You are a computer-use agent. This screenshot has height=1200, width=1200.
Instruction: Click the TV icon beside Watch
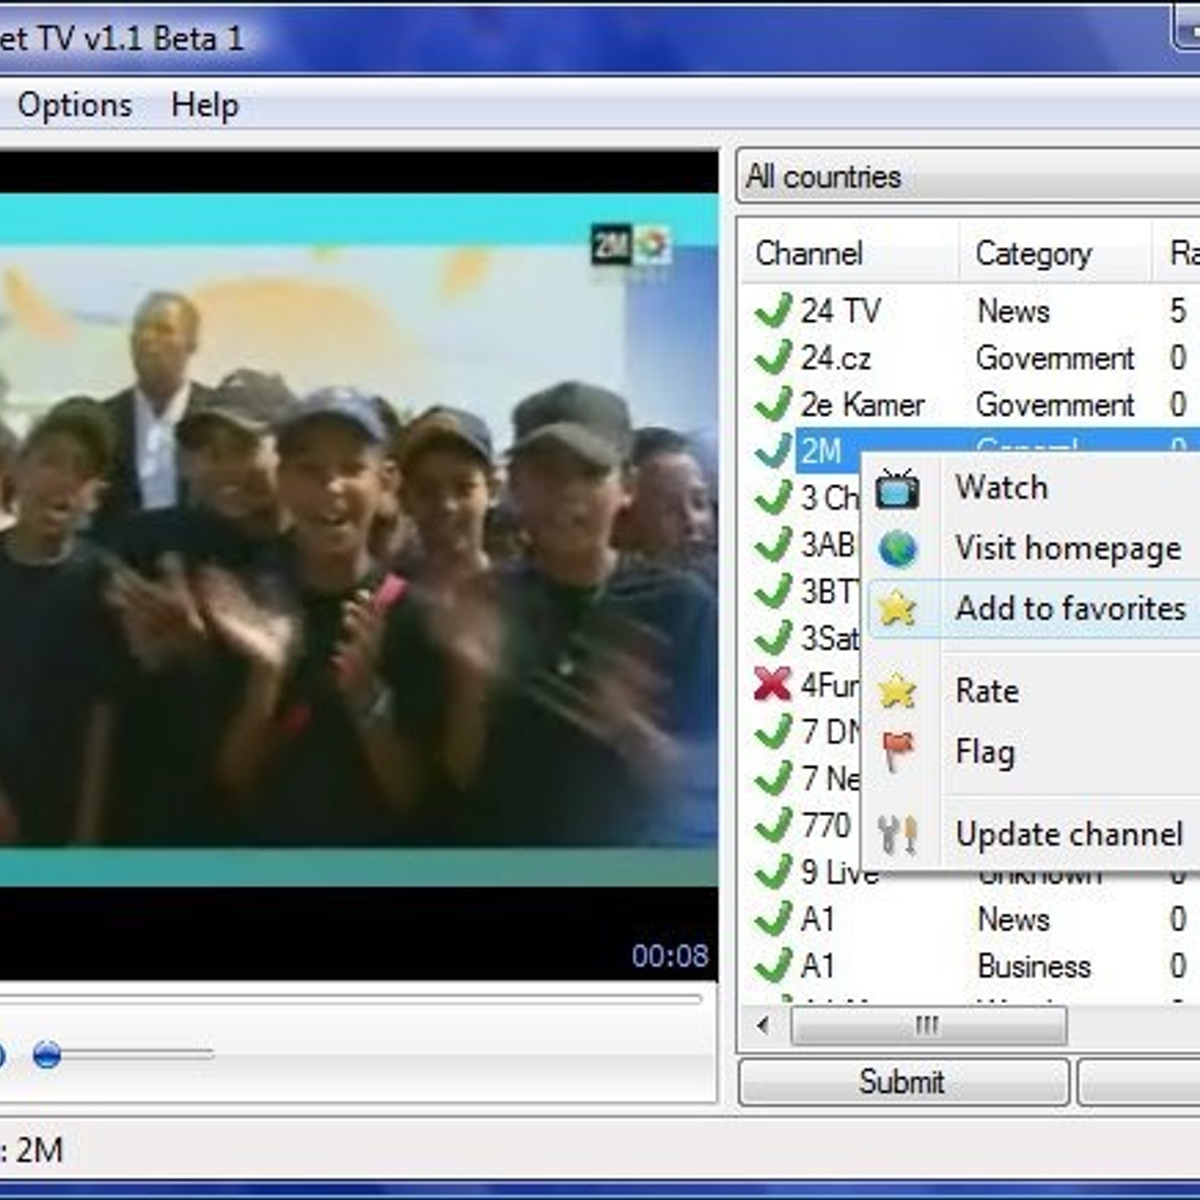(x=897, y=489)
